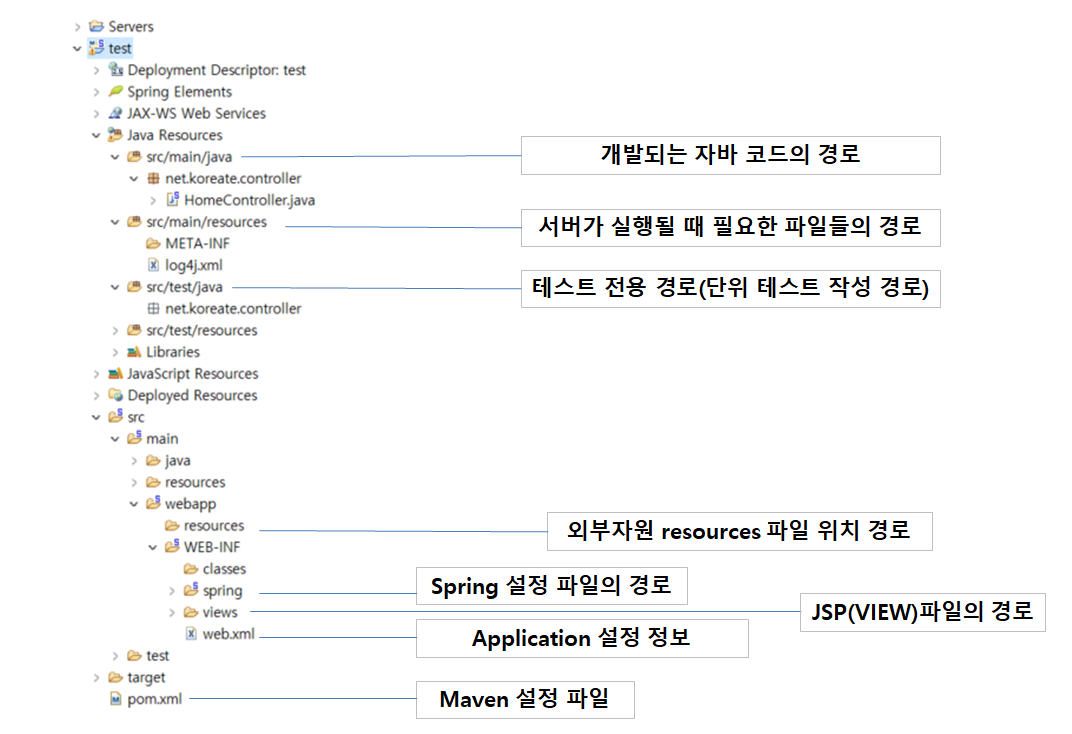Collapse the src/main/java node
Viewport: 1072px width, 734px height.
tap(115, 157)
